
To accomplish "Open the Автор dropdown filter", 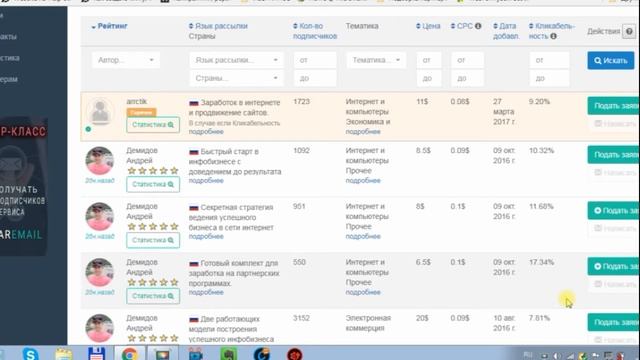I will click(x=125, y=60).
